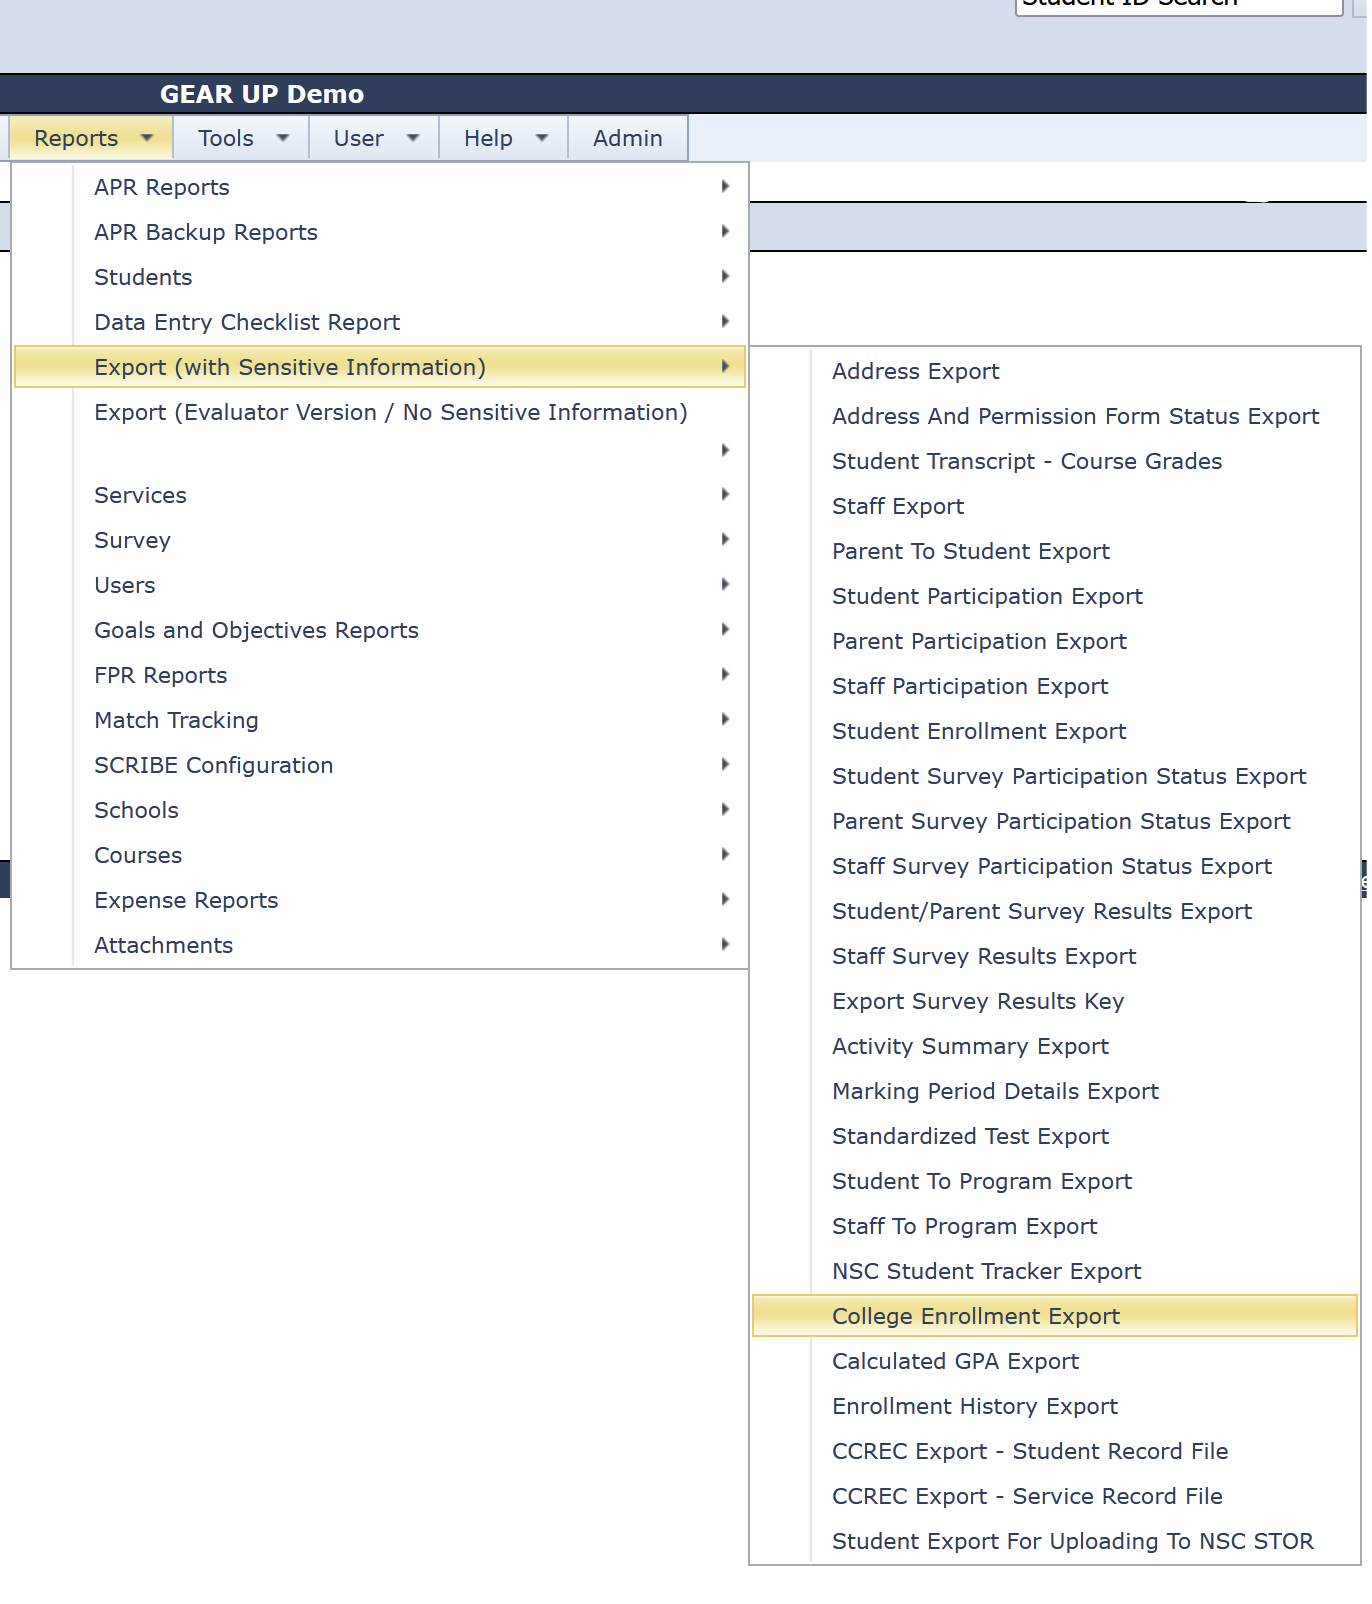This screenshot has width=1372, height=1604.
Task: Select Data Entry Checklist Report
Action: click(379, 322)
